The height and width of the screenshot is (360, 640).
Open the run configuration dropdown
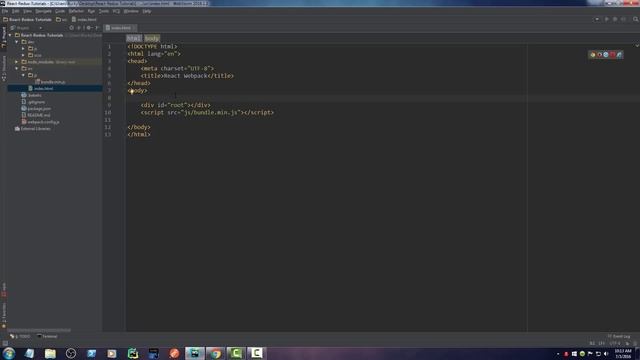[597, 19]
